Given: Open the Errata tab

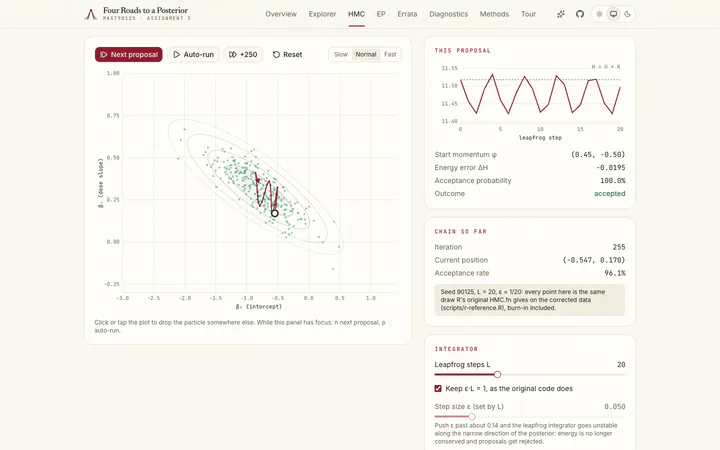Looking at the screenshot, I should pos(407,14).
